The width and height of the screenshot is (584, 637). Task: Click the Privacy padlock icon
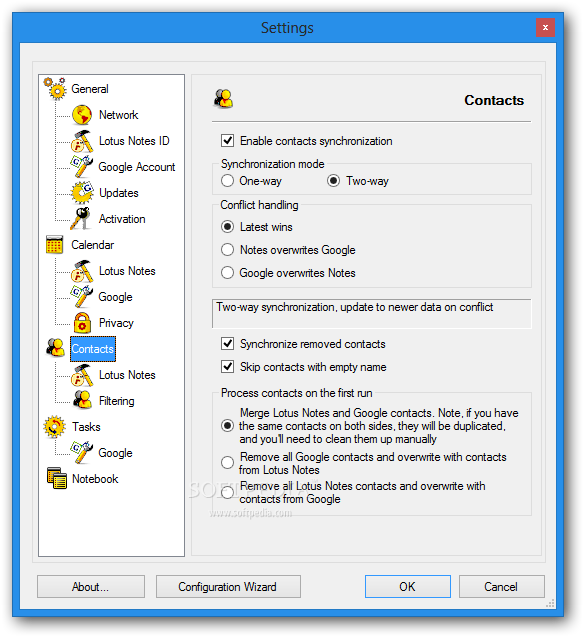tap(82, 323)
